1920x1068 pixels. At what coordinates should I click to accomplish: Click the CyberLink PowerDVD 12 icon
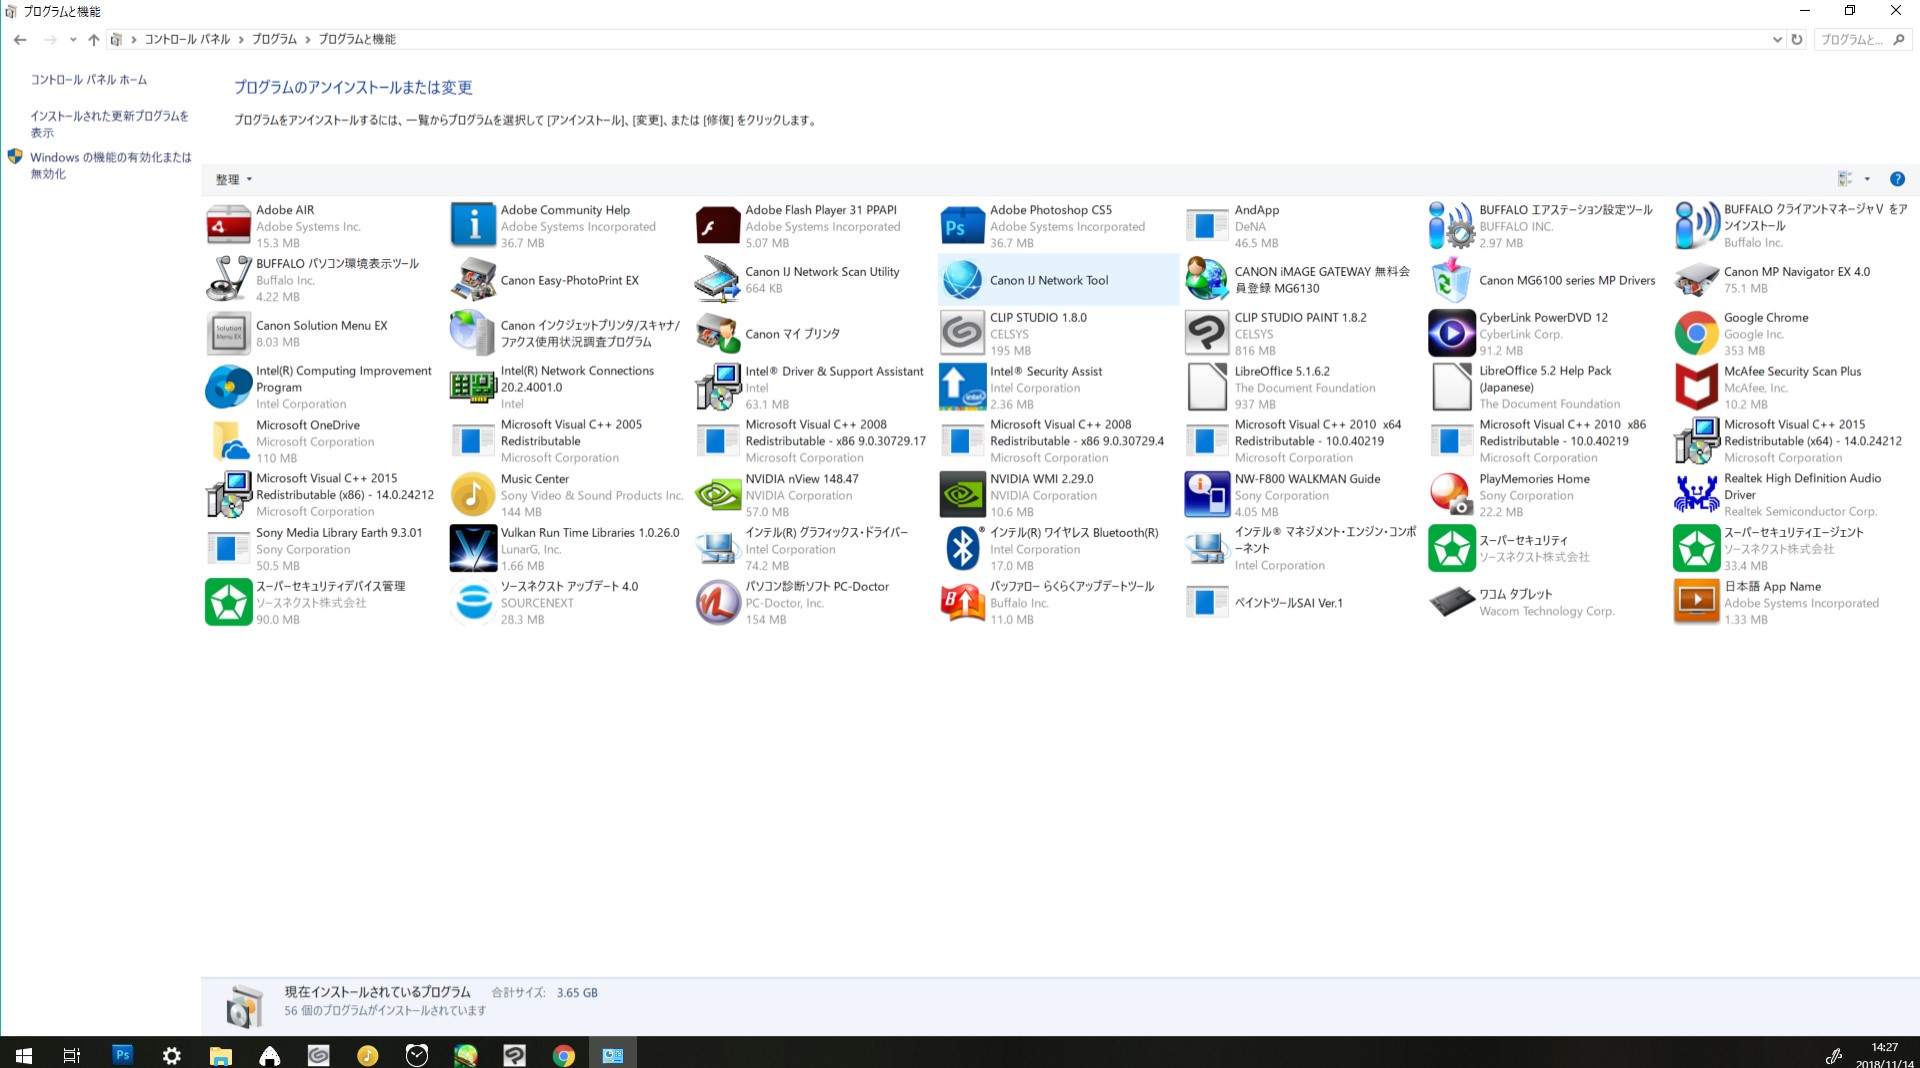tap(1451, 334)
